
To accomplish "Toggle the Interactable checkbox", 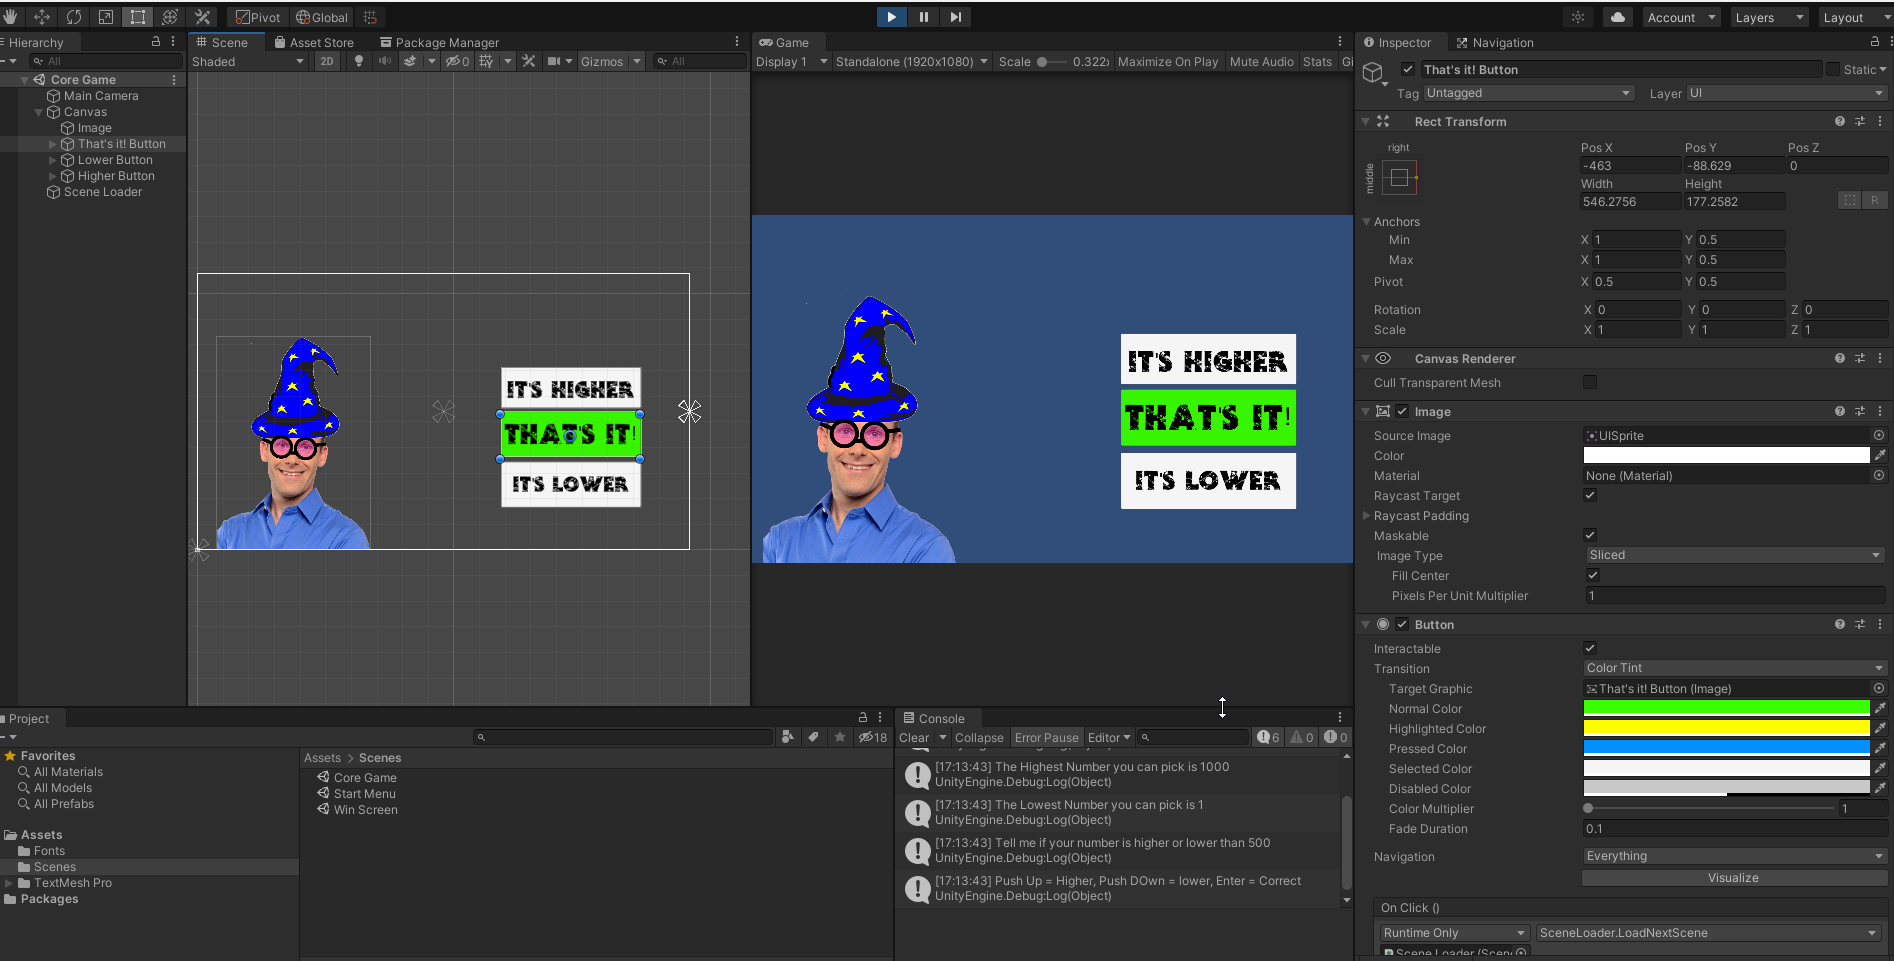I will (1590, 648).
